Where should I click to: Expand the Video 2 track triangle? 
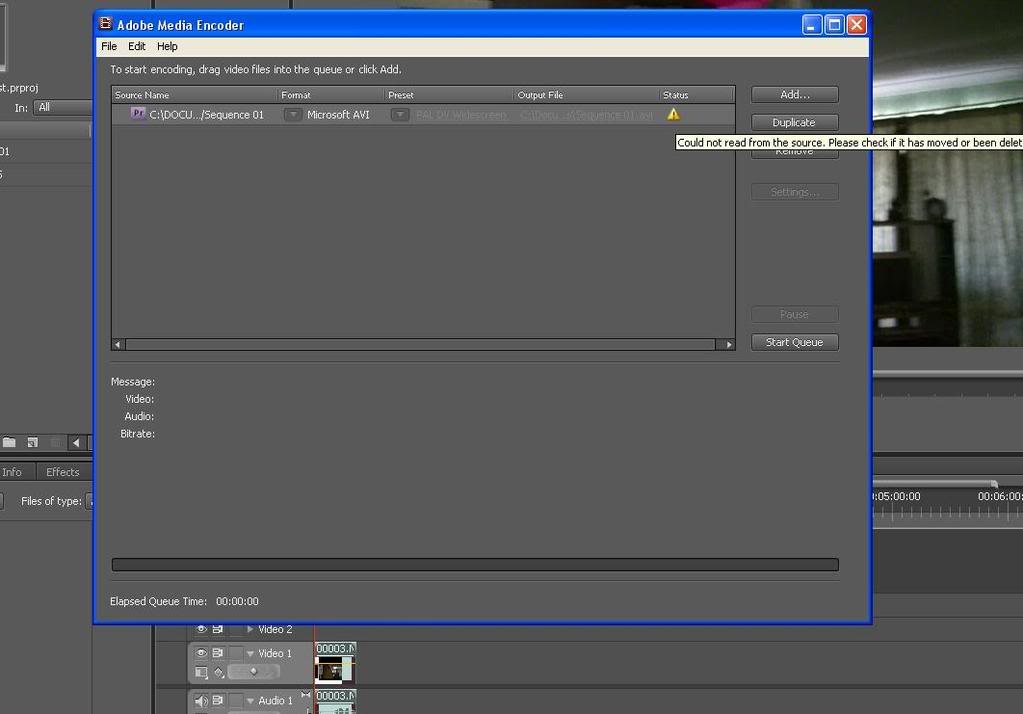coord(249,630)
